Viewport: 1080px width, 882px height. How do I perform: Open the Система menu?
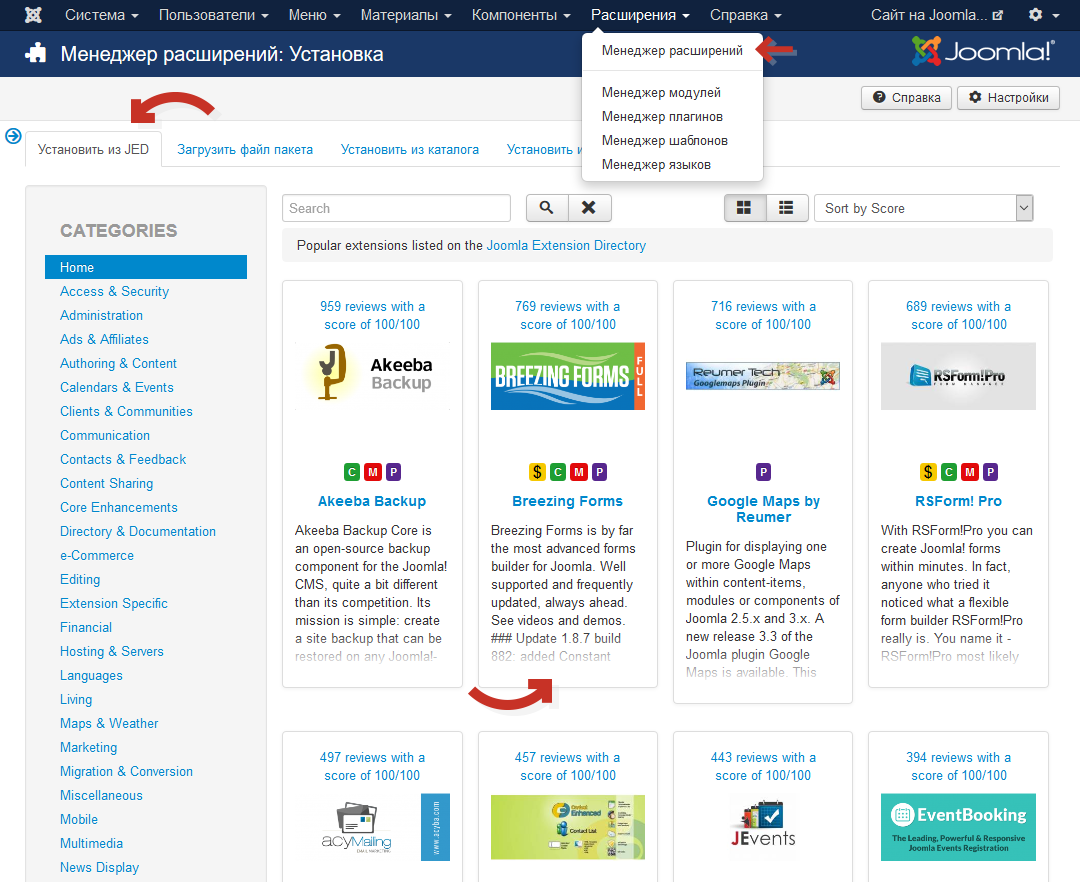pyautogui.click(x=101, y=15)
